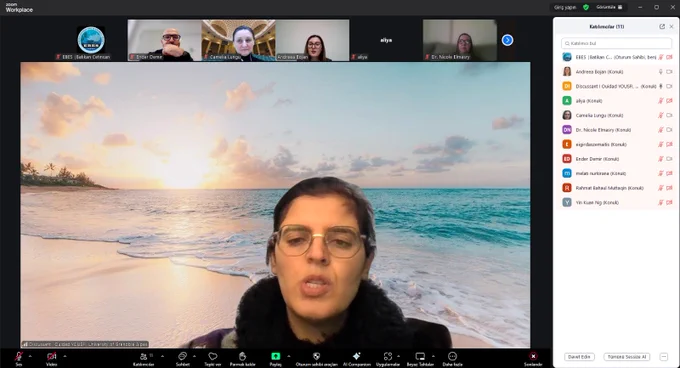Launch the AI Companion button
Screen dimensions: 680x368
pos(356,358)
